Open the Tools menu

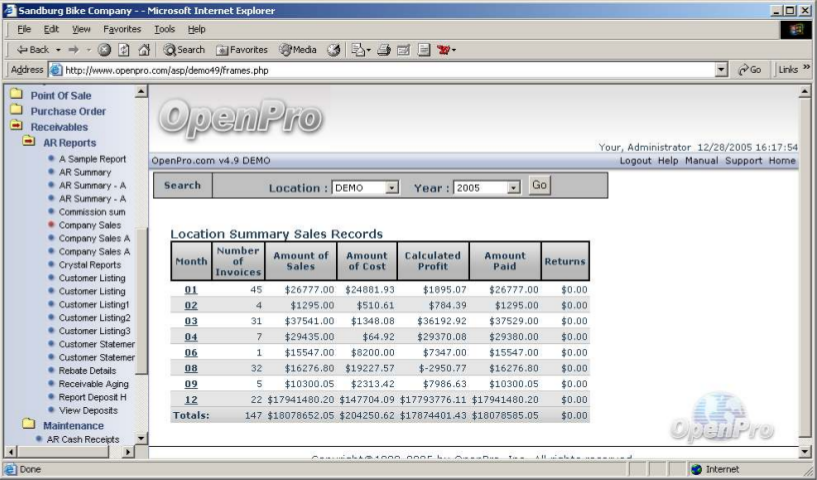pos(164,29)
